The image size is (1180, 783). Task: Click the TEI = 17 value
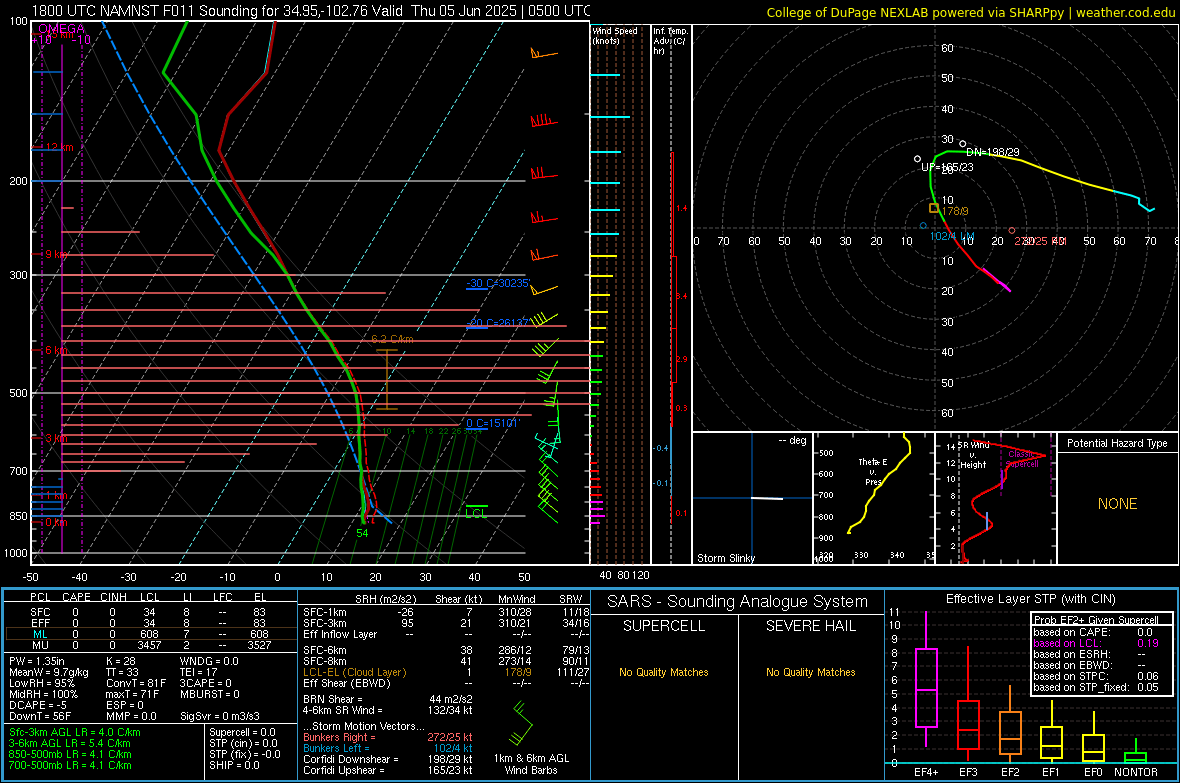point(199,672)
